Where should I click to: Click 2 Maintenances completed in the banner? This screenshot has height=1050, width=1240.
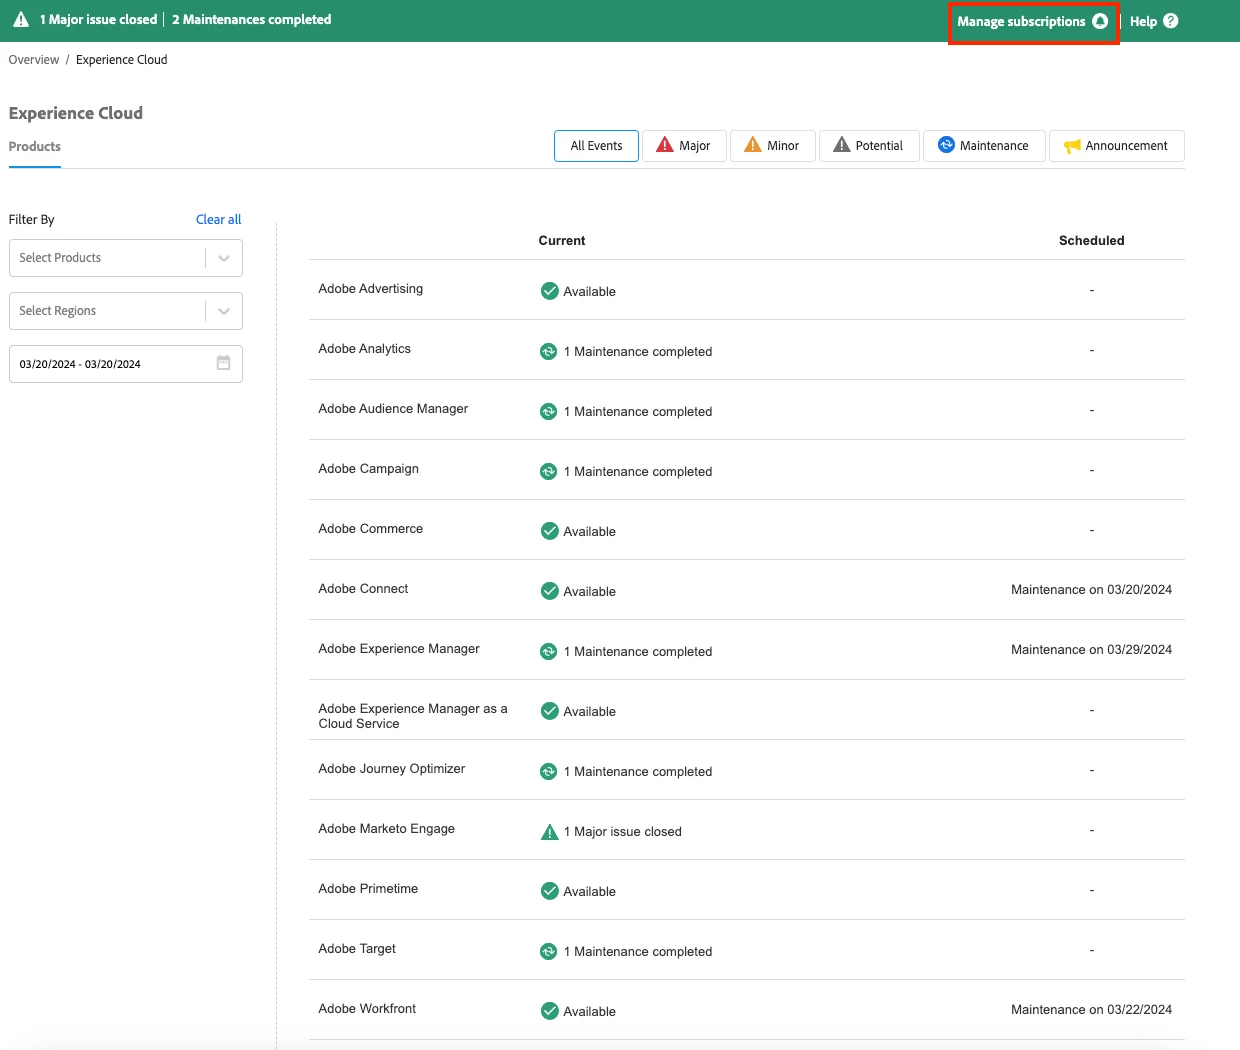[251, 20]
